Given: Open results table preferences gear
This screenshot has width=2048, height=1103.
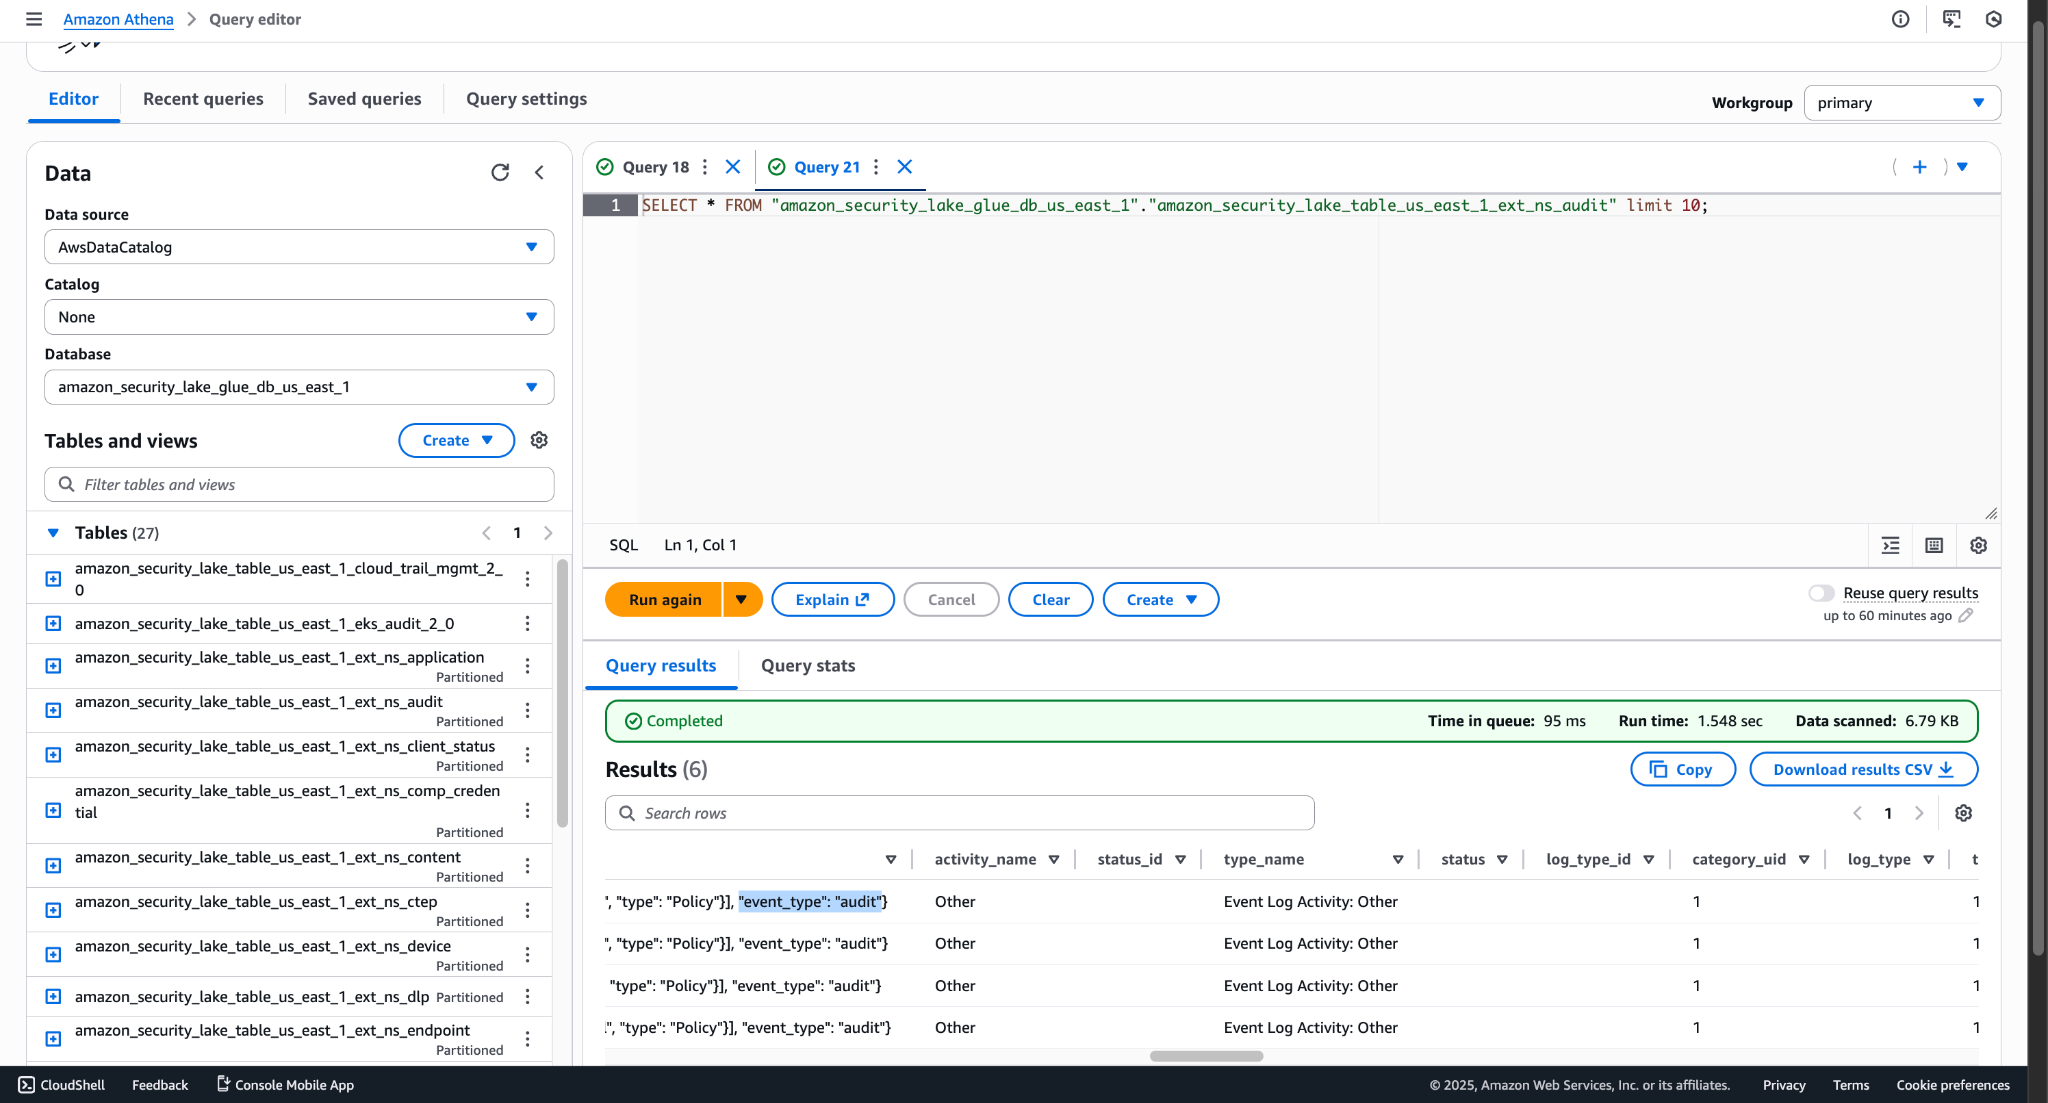Looking at the screenshot, I should 1963,813.
